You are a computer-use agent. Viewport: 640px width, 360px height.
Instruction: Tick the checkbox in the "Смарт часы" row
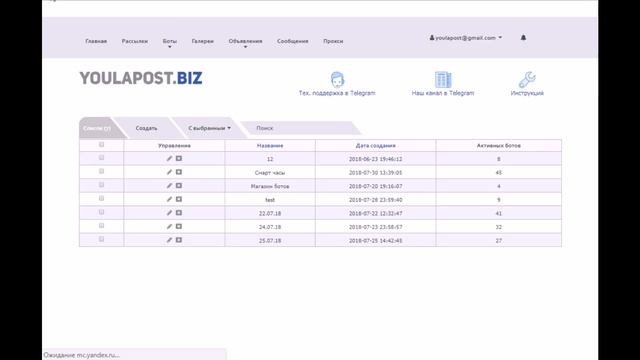(102, 171)
